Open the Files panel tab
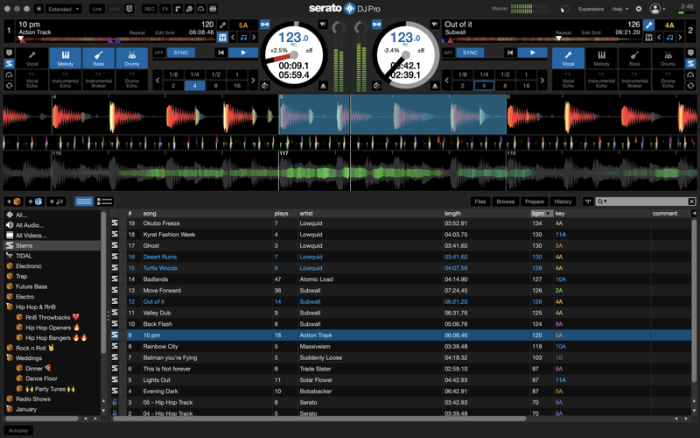The image size is (700, 438). (x=480, y=201)
